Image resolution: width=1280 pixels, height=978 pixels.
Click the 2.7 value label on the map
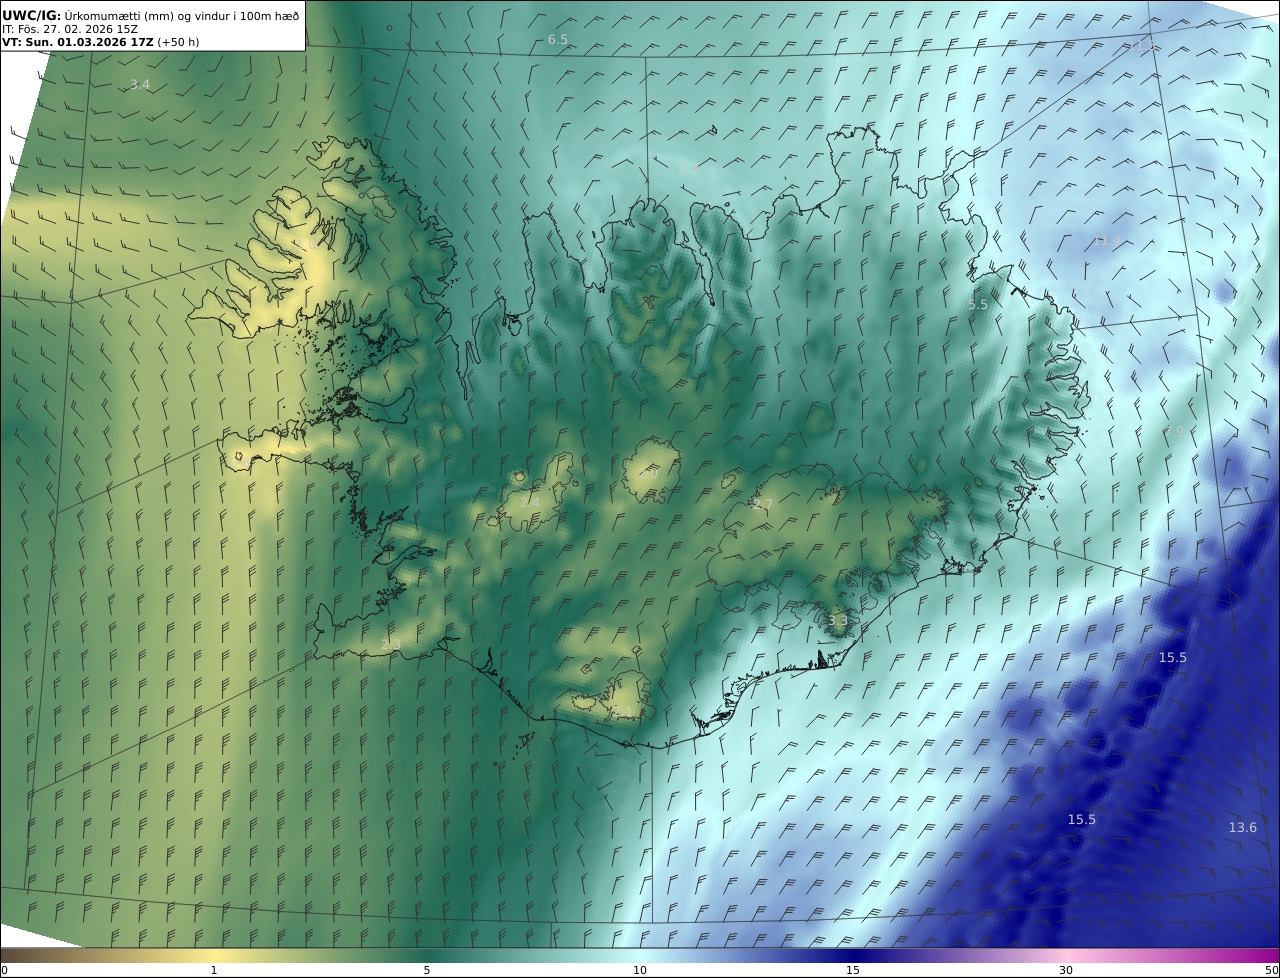(x=763, y=504)
